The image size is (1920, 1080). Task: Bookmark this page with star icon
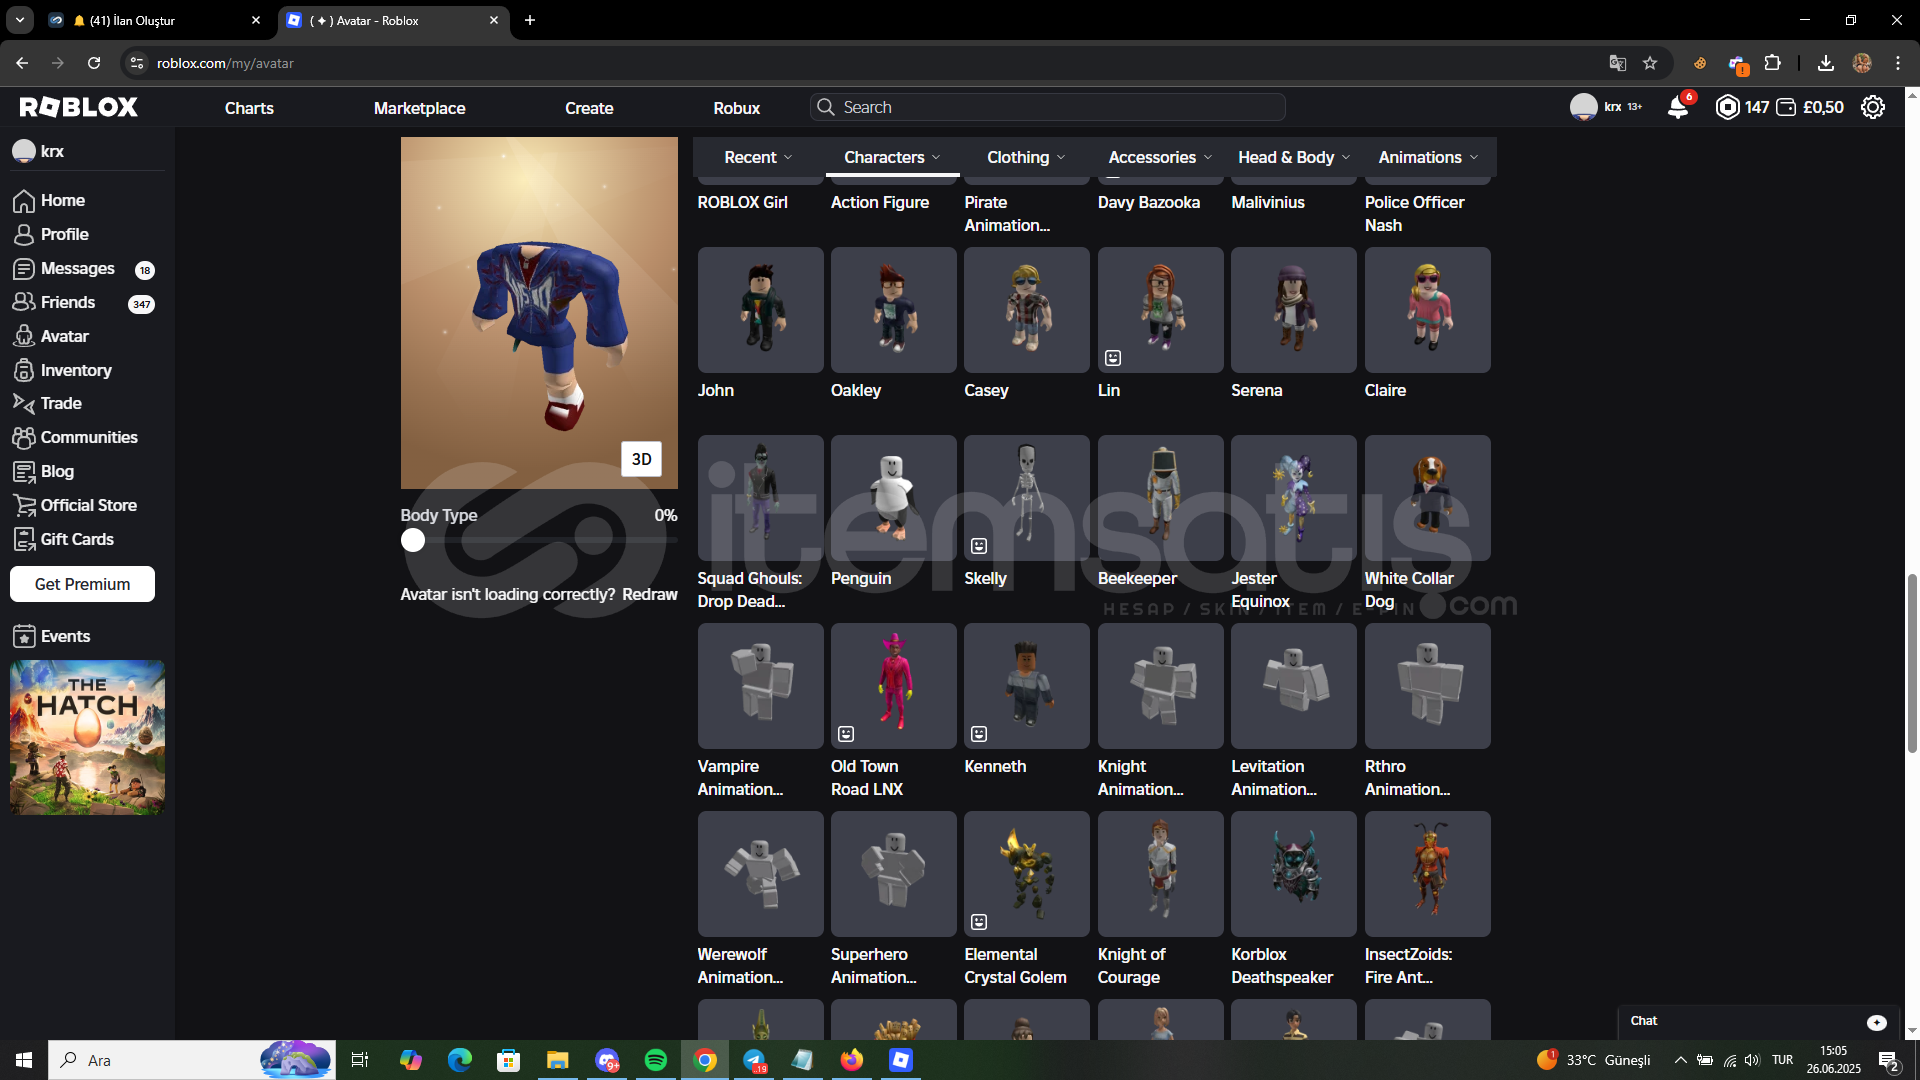coord(1650,63)
